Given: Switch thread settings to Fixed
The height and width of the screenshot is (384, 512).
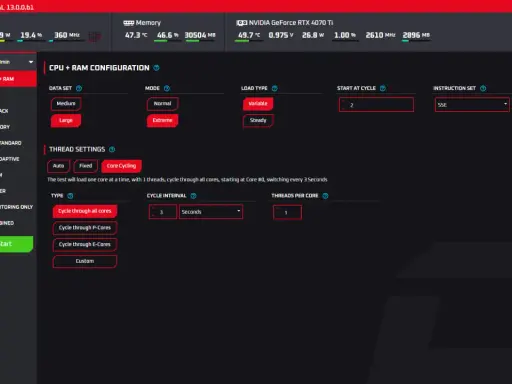Looking at the screenshot, I should 86,166.
